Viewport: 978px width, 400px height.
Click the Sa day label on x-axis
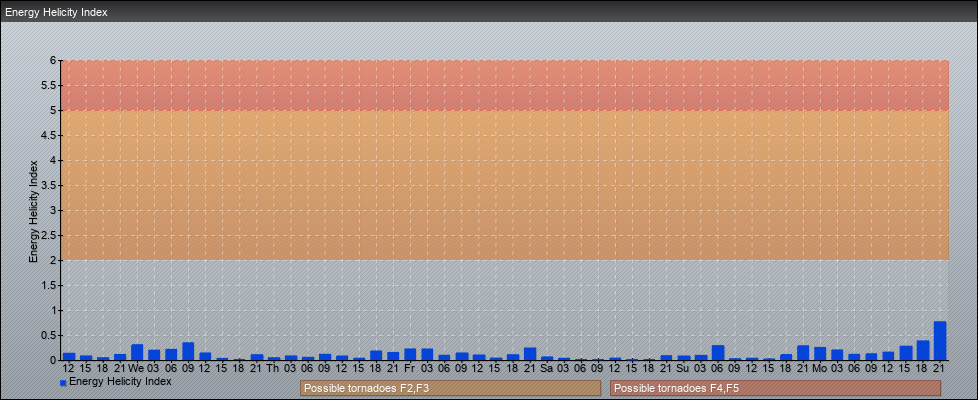547,368
